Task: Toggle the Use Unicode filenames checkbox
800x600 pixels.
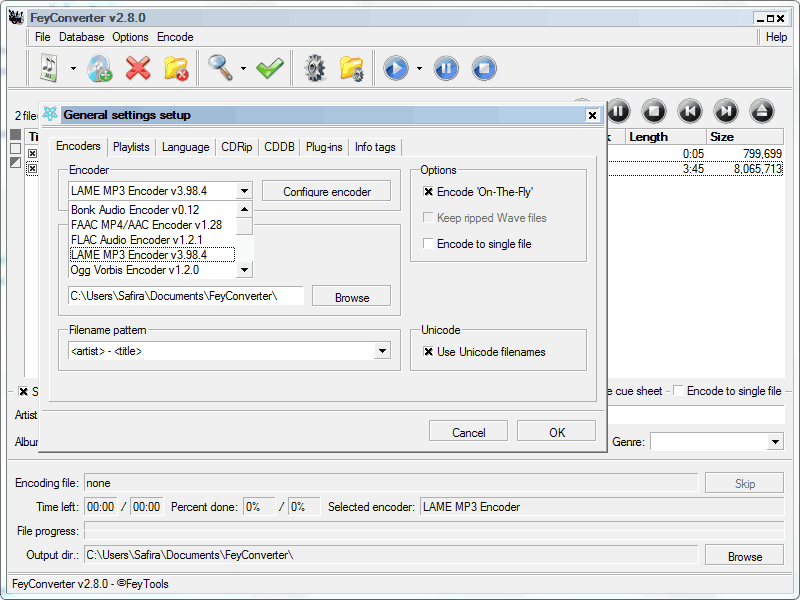Action: pos(429,352)
